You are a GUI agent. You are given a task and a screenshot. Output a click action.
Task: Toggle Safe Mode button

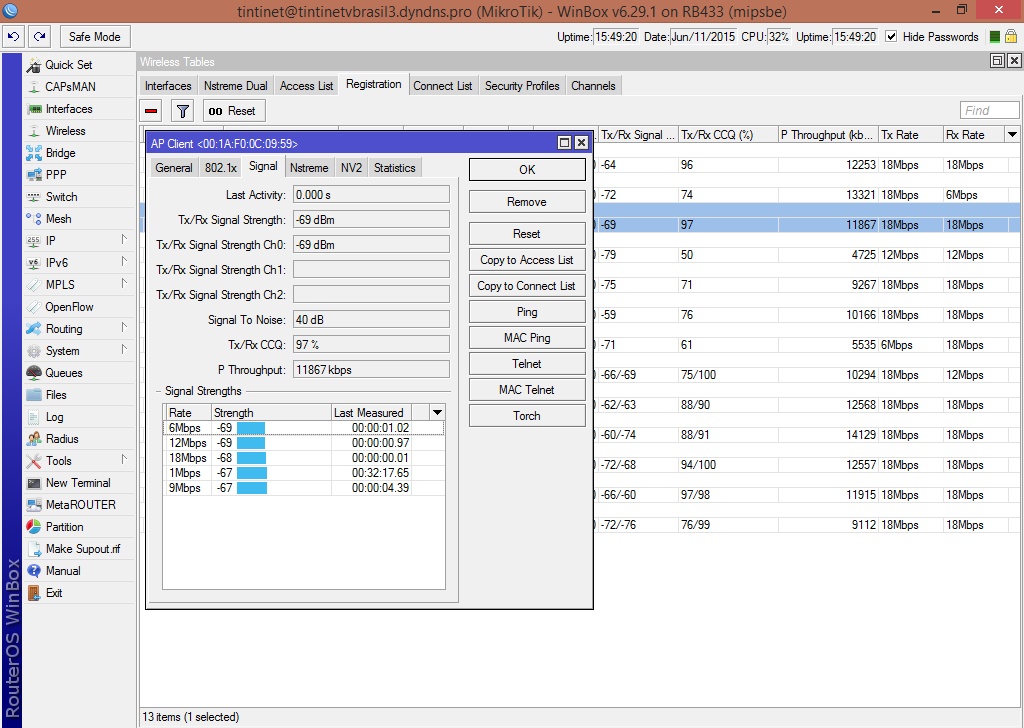click(95, 37)
